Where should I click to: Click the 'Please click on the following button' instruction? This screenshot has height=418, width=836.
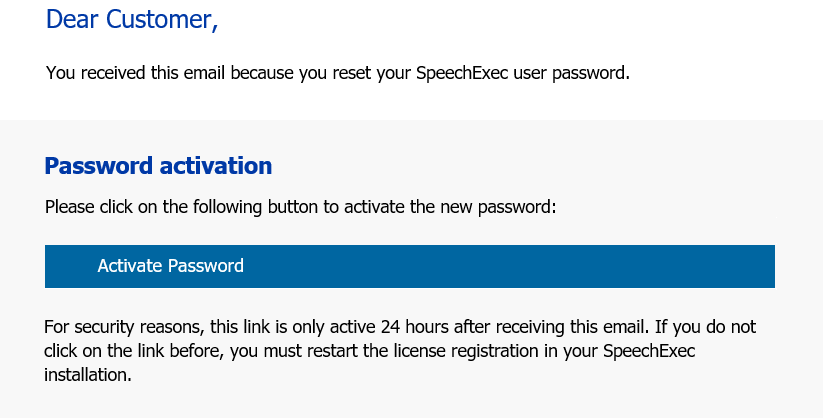click(x=300, y=207)
